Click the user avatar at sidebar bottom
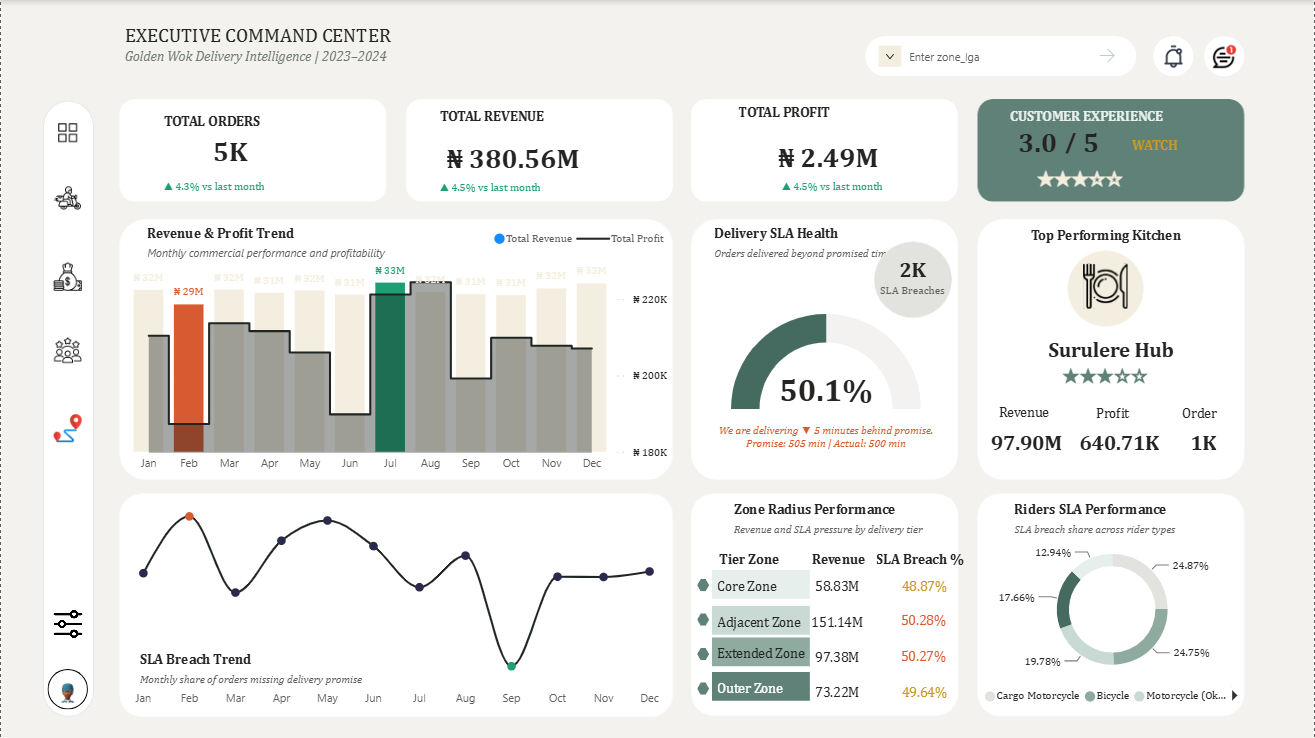The height and width of the screenshot is (738, 1315). tap(68, 689)
